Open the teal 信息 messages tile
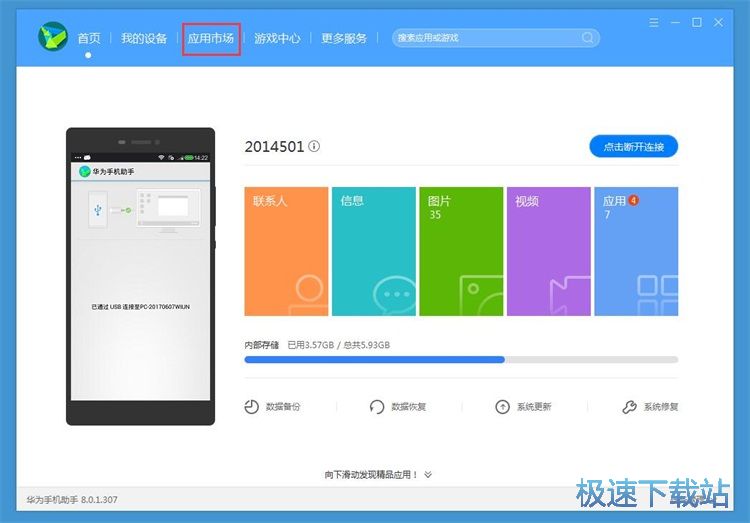This screenshot has width=750, height=523. tap(374, 251)
